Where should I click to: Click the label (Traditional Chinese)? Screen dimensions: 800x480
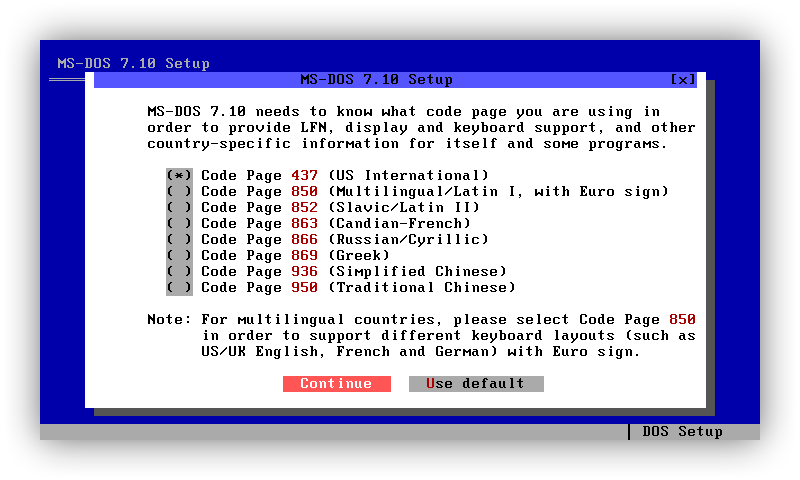pos(421,288)
